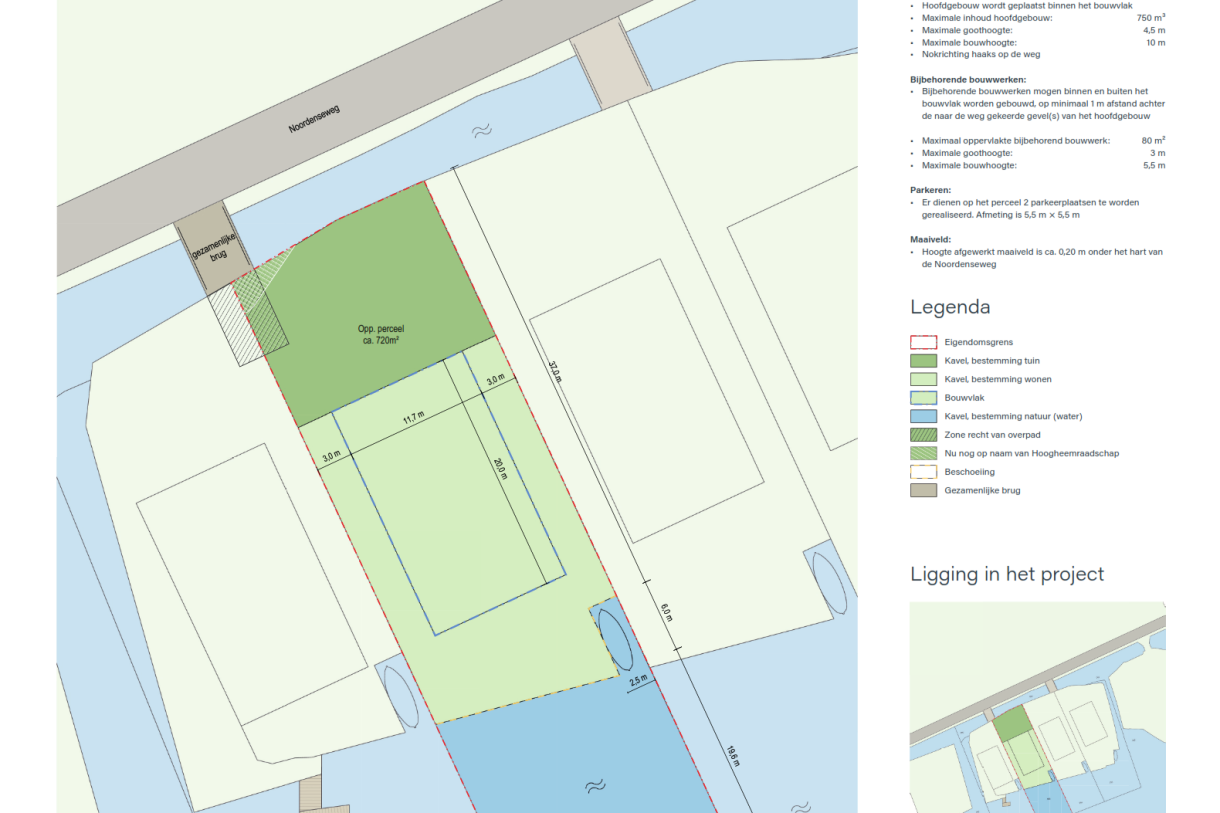This screenshot has height=813, width=1220.
Task: Click the 'Opp. perceel ca. 720m²' label
Action: [380, 335]
